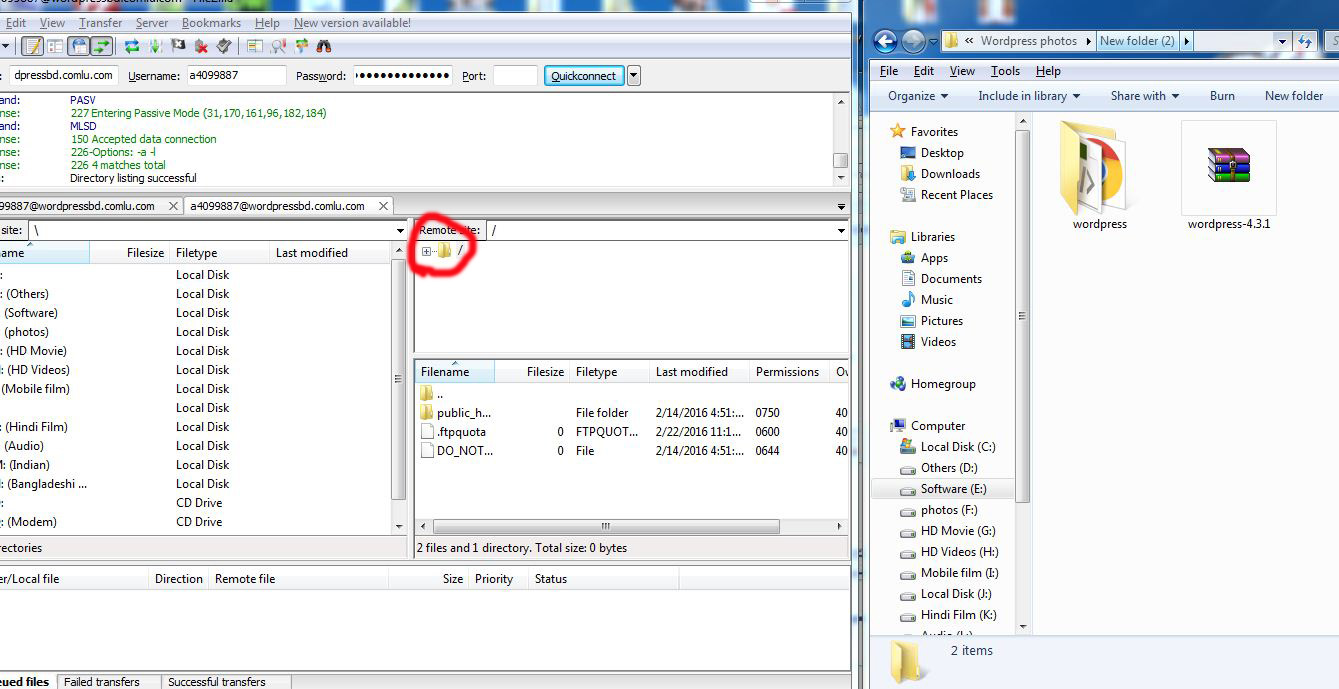Open FileZilla's Transfer menu
The height and width of the screenshot is (689, 1339).
point(100,22)
